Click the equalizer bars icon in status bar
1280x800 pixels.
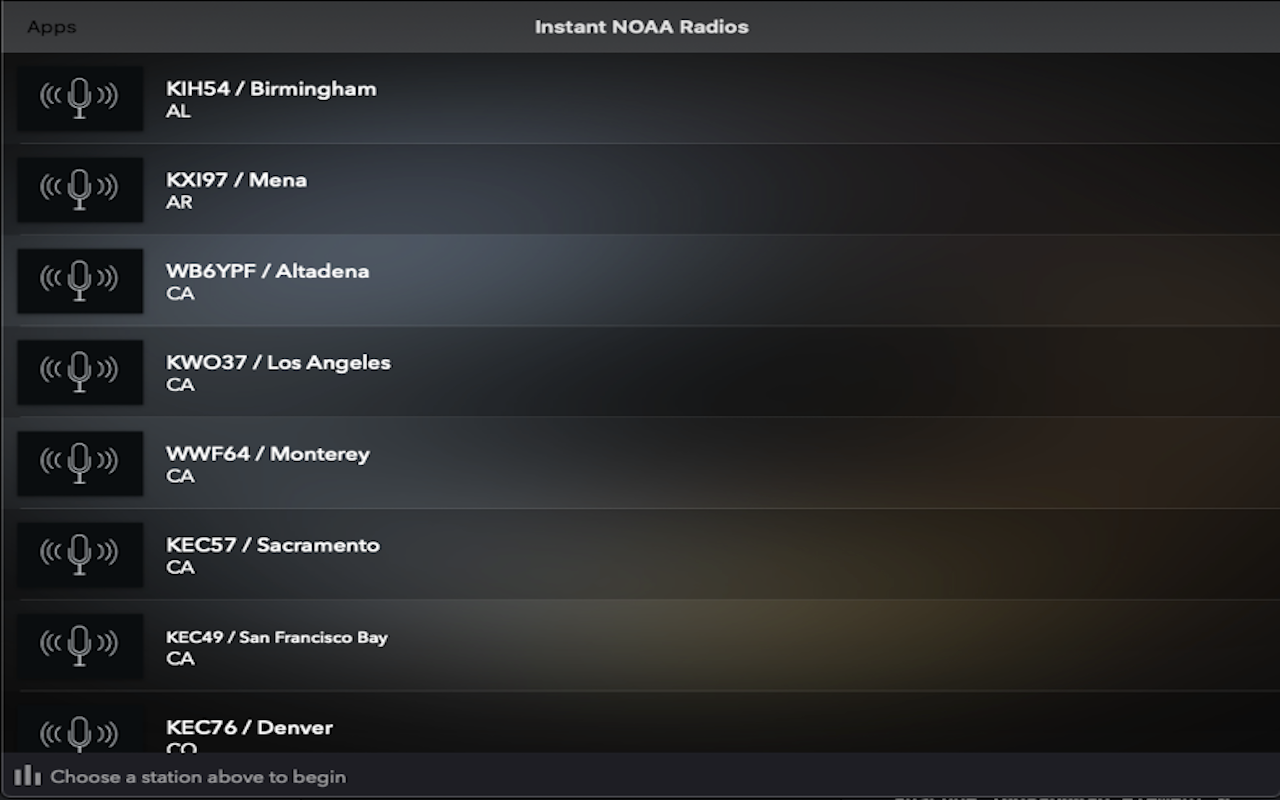28,776
